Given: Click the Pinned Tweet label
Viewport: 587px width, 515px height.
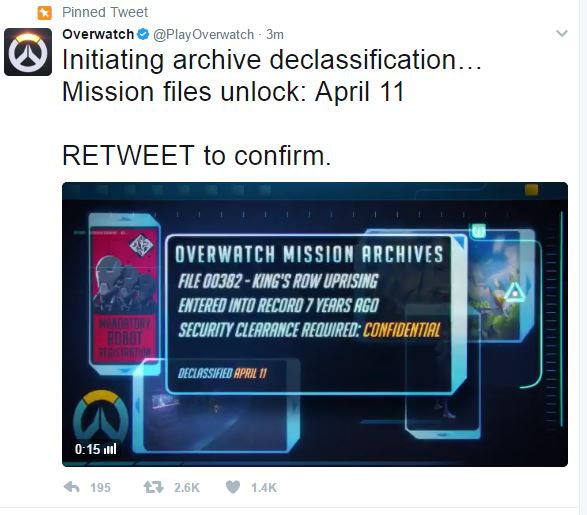Looking at the screenshot, I should [105, 12].
